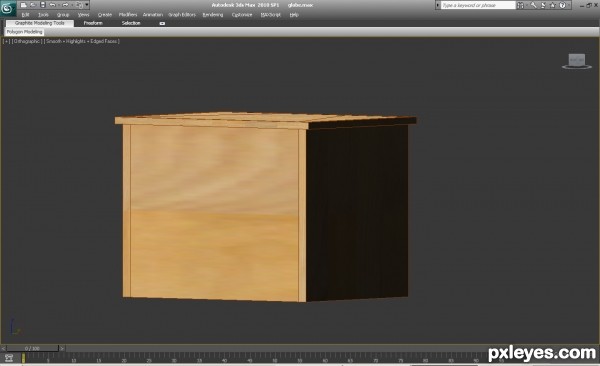Switch to the Selection ribbon tab
Screen dimensions: 600x366
click(131, 23)
